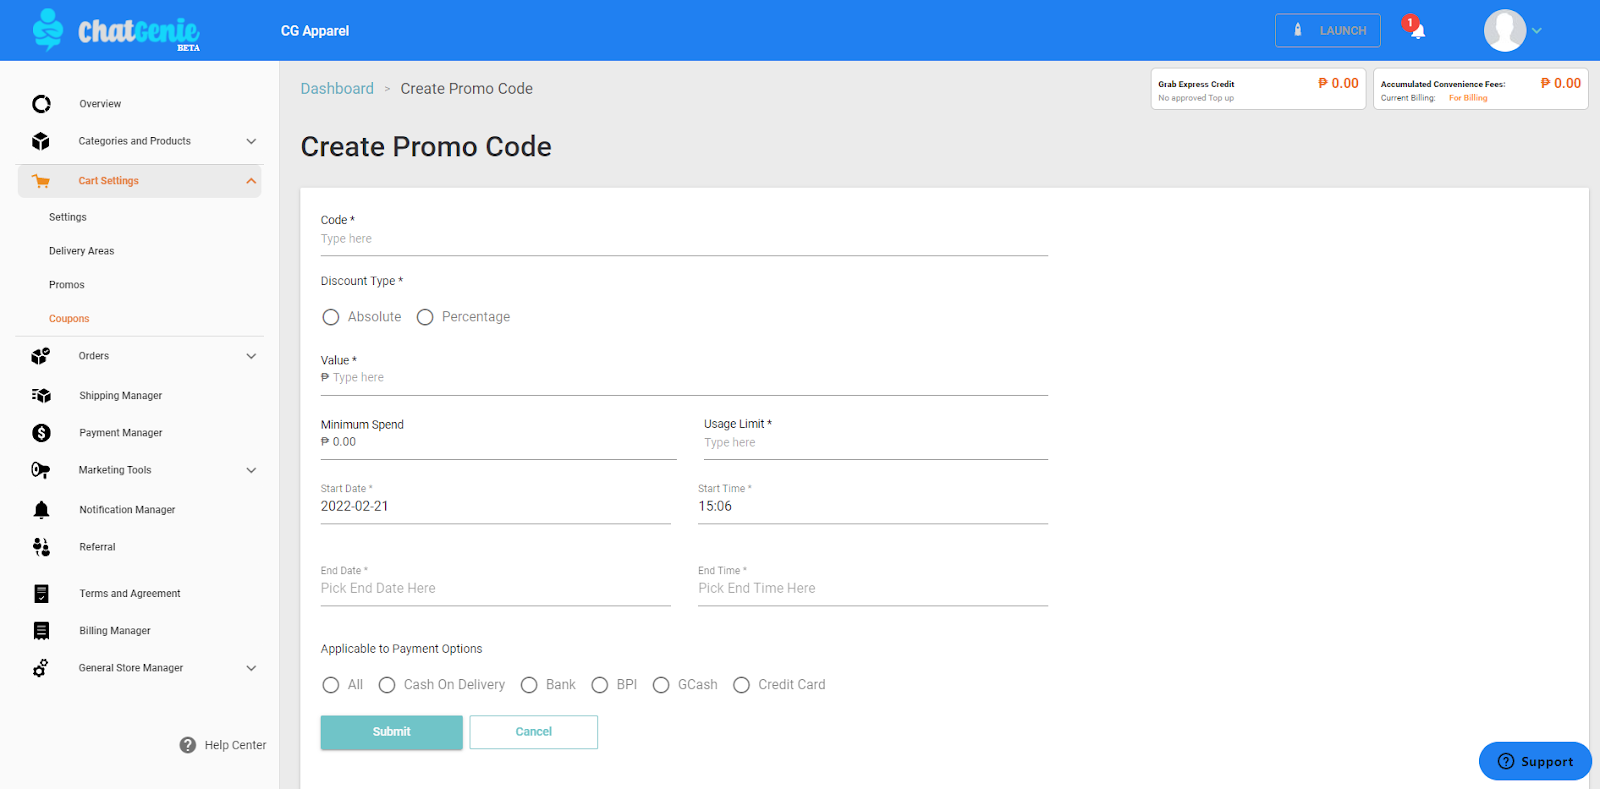1600x789 pixels.
Task: Focus the Code input field
Action: tap(684, 240)
